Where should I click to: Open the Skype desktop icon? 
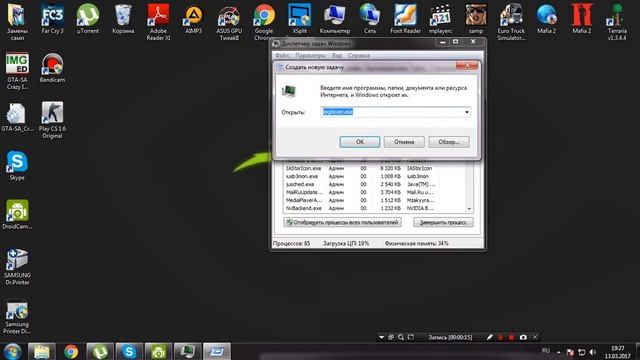(17, 166)
